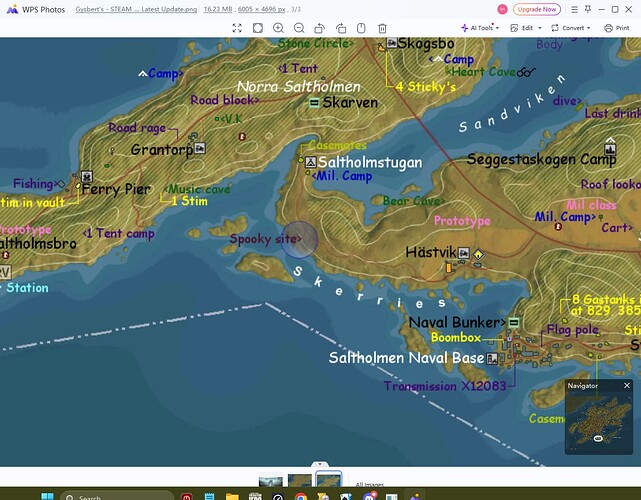Collapse the filmstrip with arrow handle

tap(320, 464)
